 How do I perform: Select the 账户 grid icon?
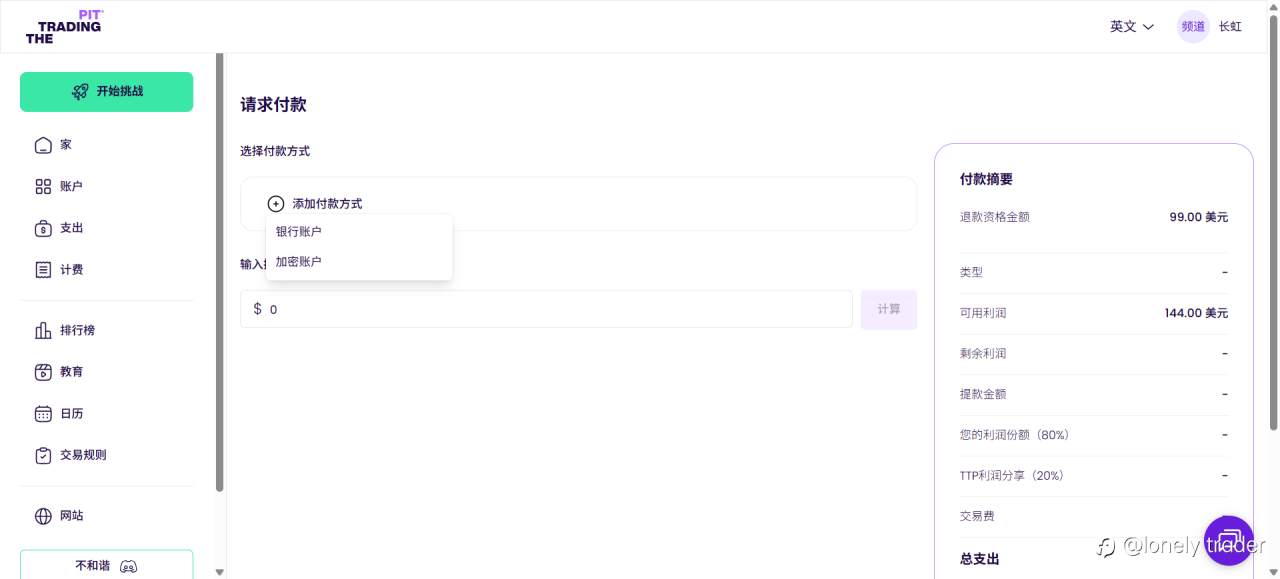[x=43, y=187]
